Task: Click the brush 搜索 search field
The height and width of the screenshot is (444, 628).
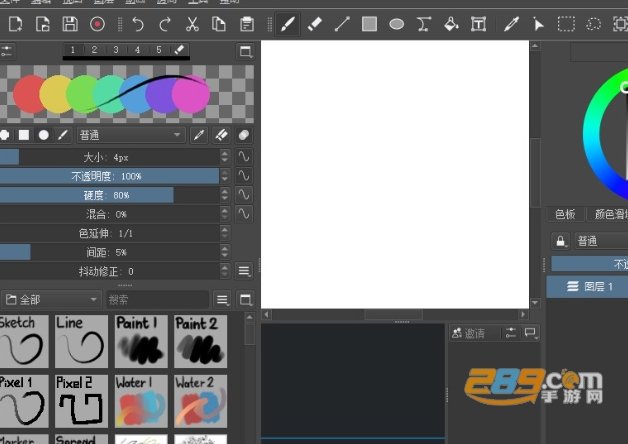Action: click(157, 299)
